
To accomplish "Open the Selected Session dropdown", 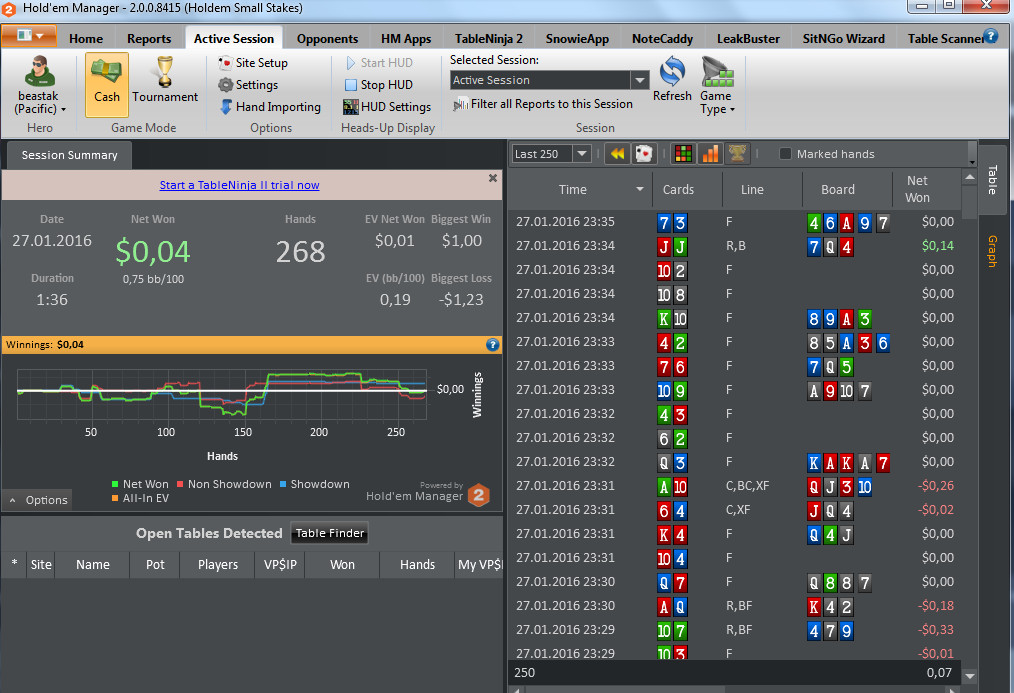I will click(x=640, y=80).
